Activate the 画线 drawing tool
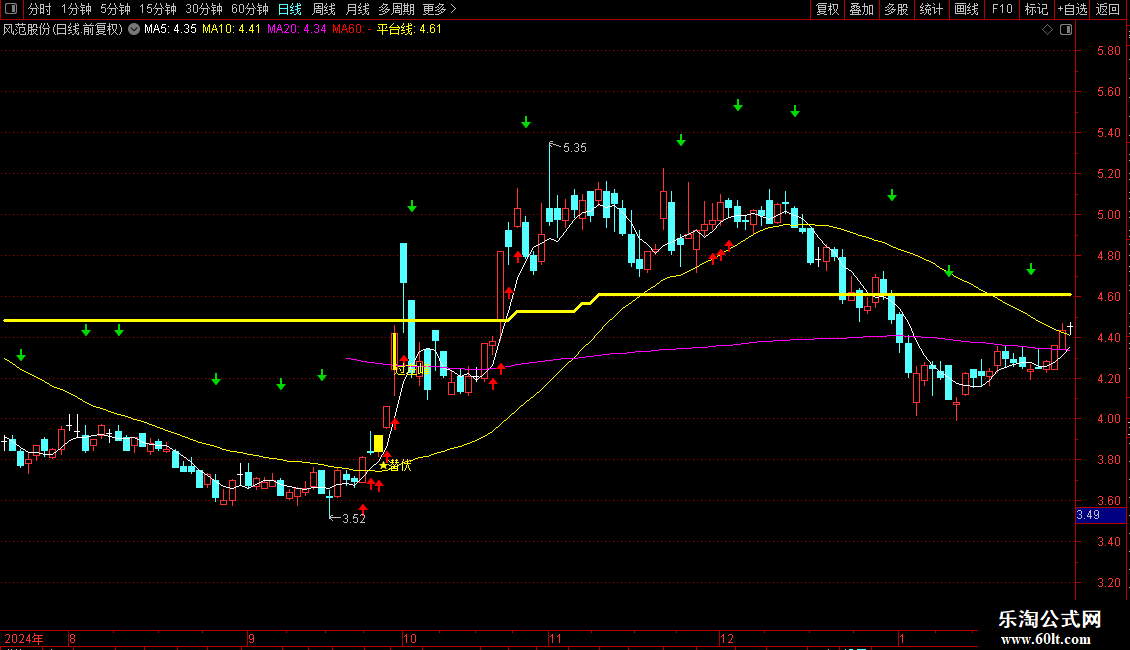1130x650 pixels. [966, 9]
